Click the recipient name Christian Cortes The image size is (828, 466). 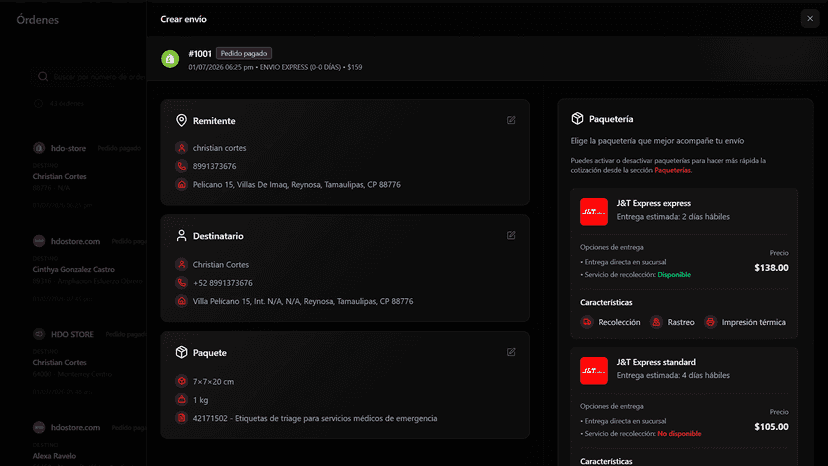(x=221, y=265)
